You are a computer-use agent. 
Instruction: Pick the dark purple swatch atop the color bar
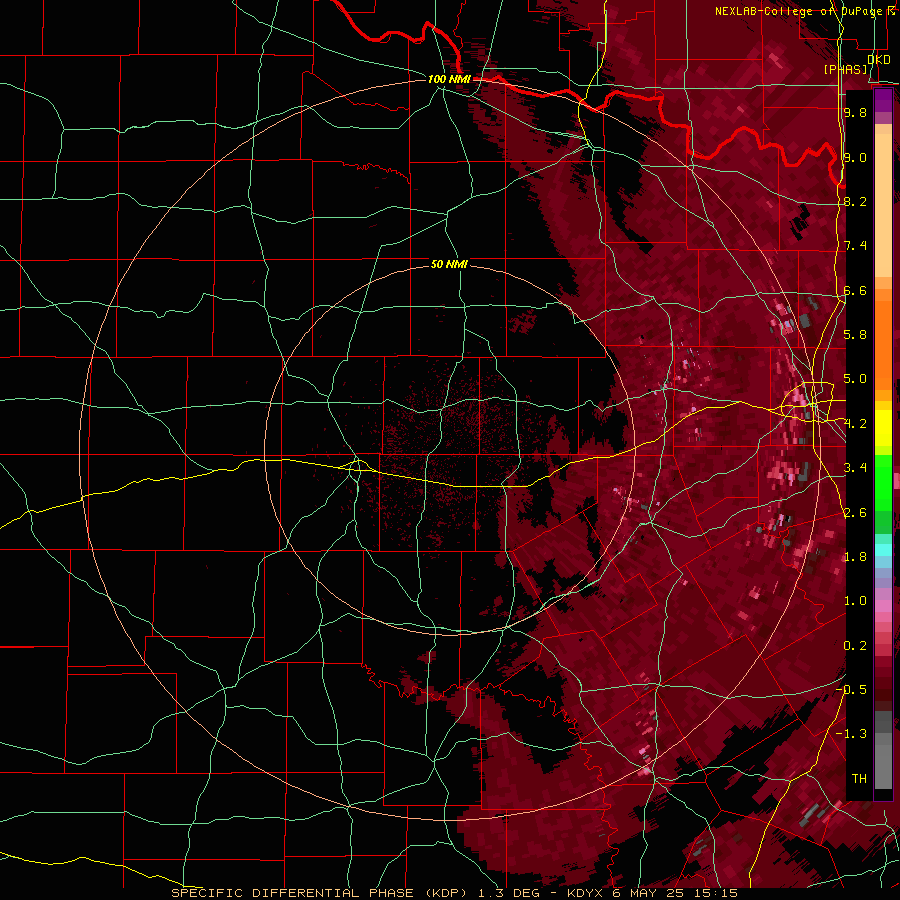pos(883,100)
